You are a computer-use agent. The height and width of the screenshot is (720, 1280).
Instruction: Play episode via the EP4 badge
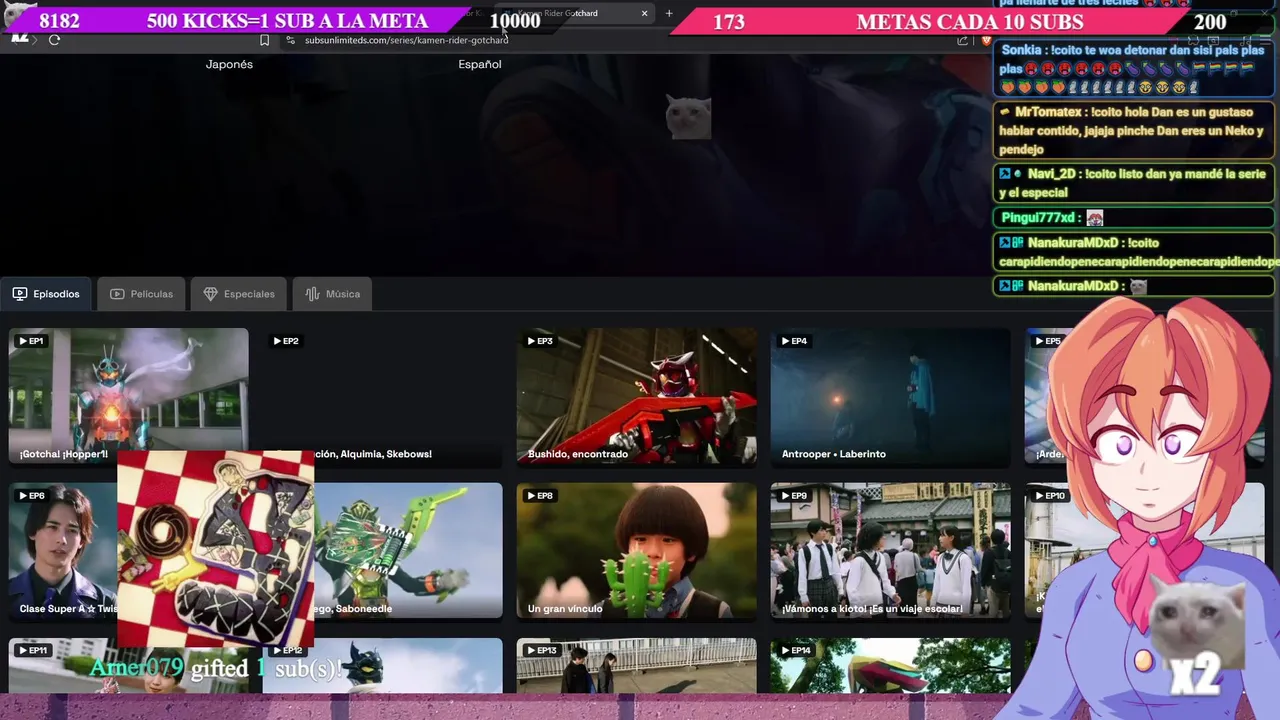coord(793,341)
